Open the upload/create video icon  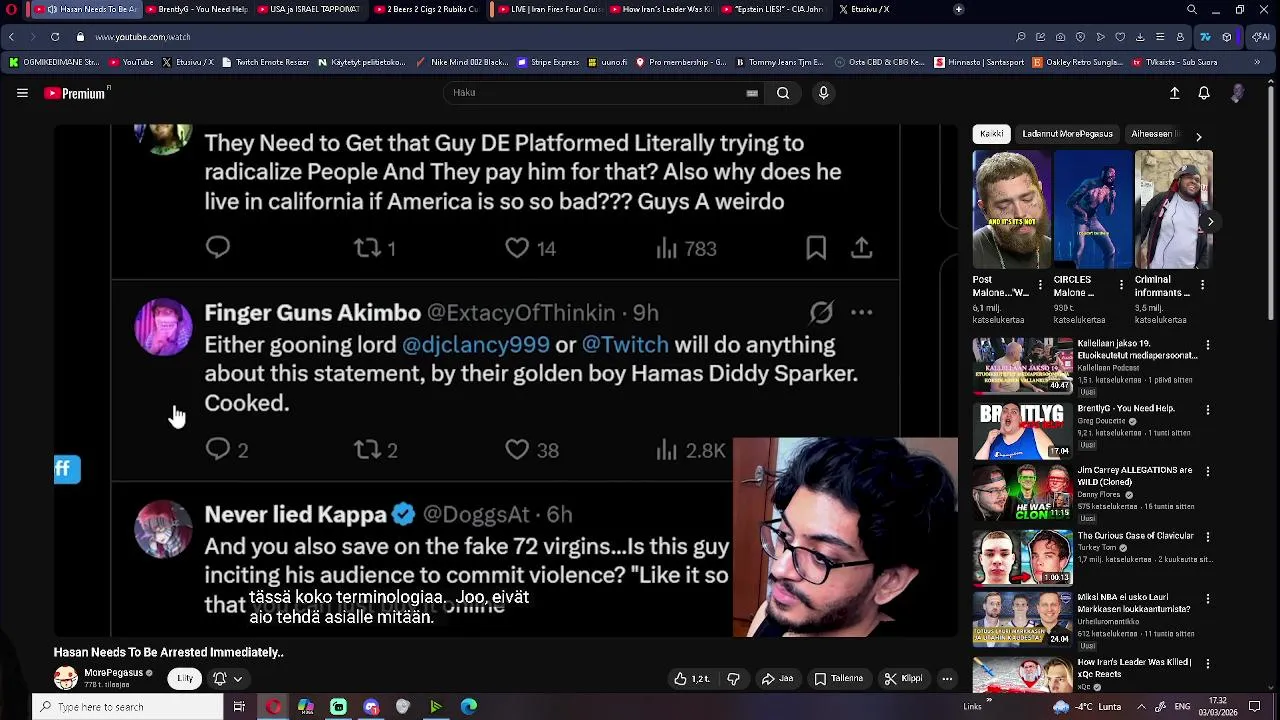[1175, 93]
